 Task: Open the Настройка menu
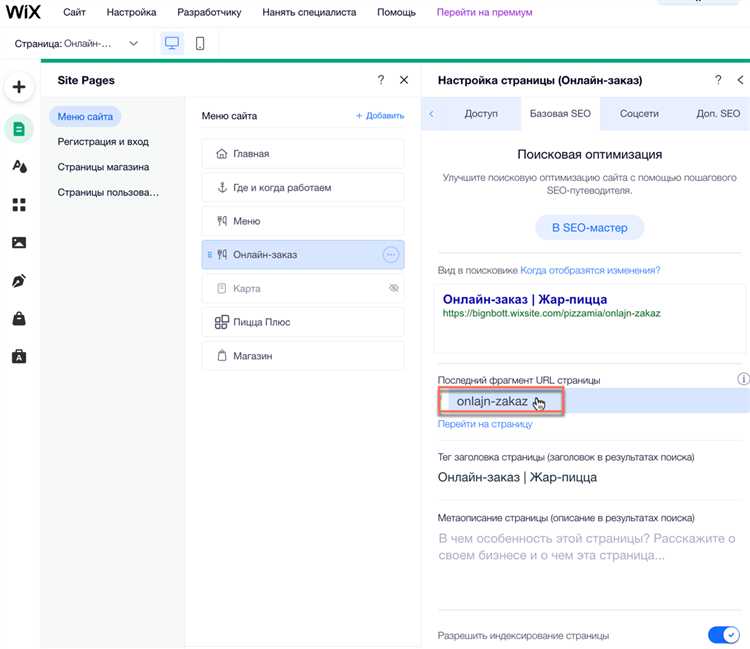coord(130,13)
